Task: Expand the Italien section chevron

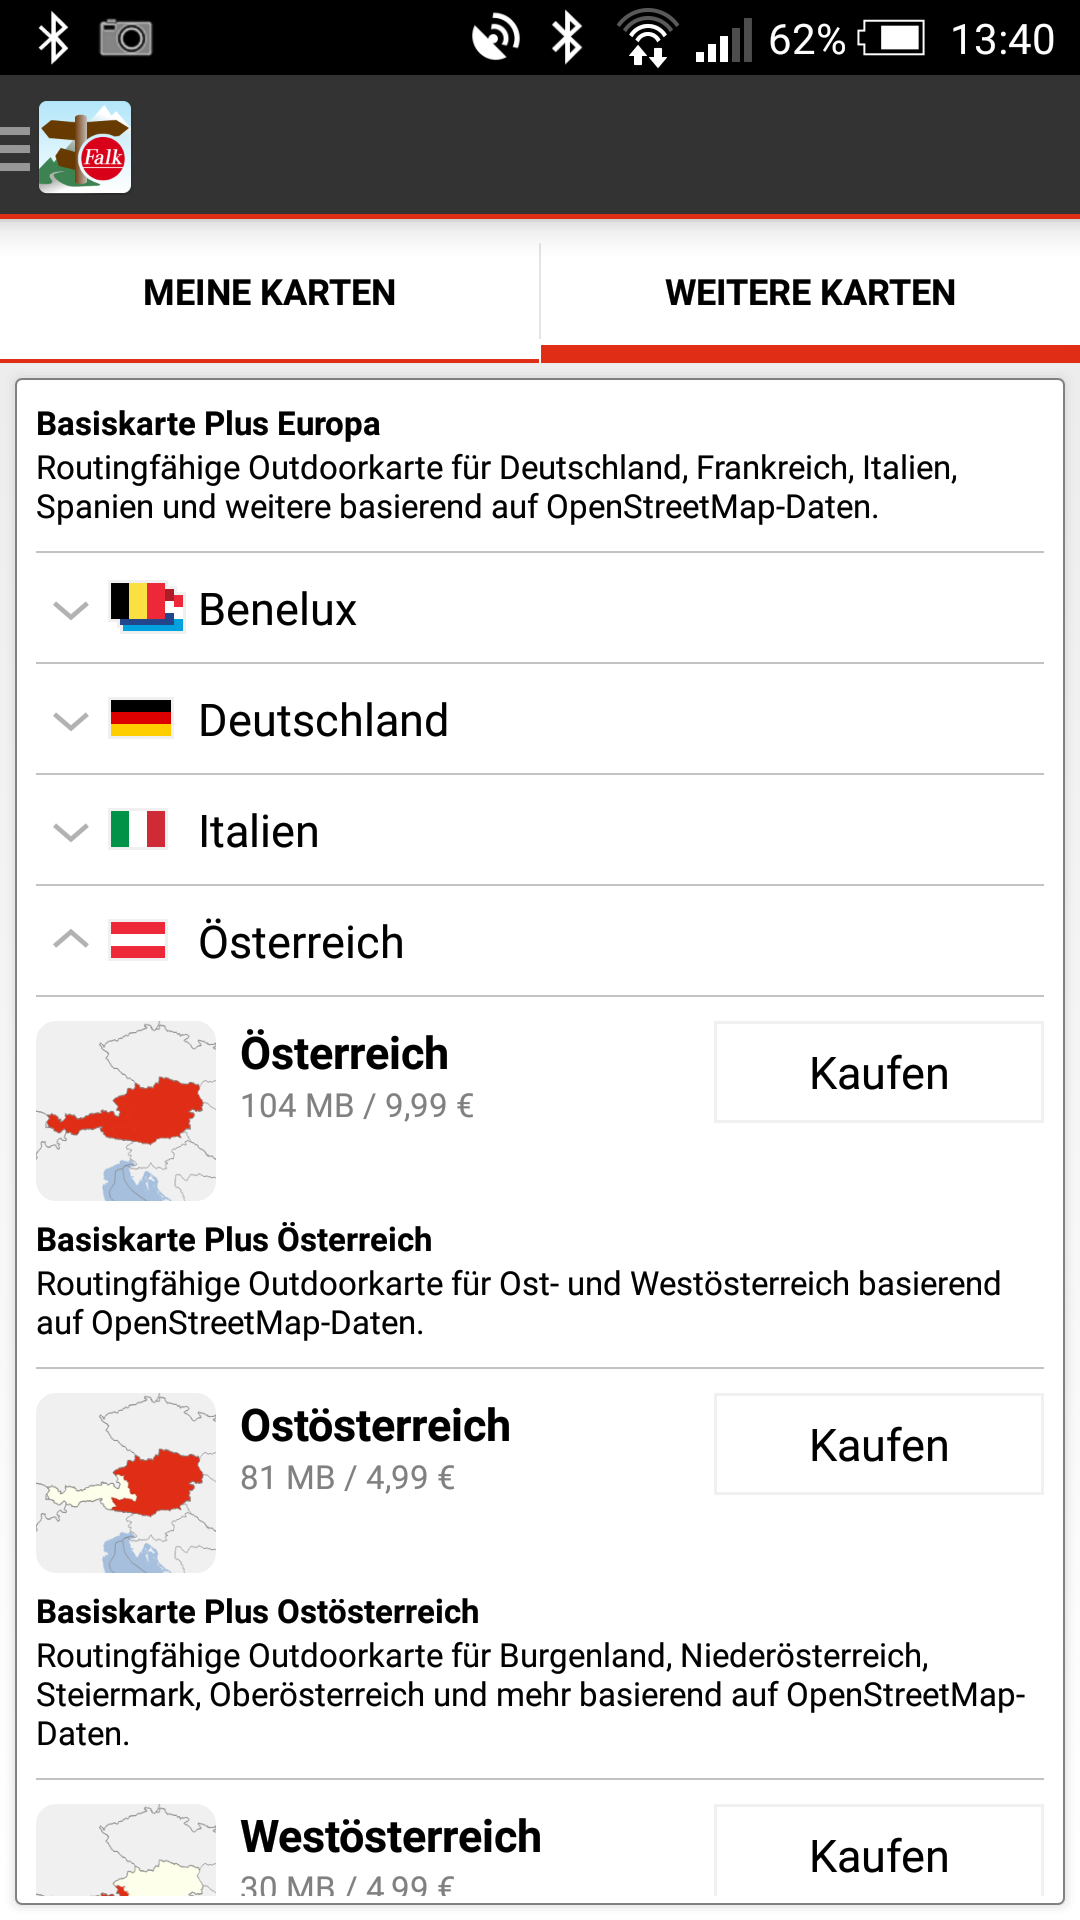Action: click(x=71, y=832)
